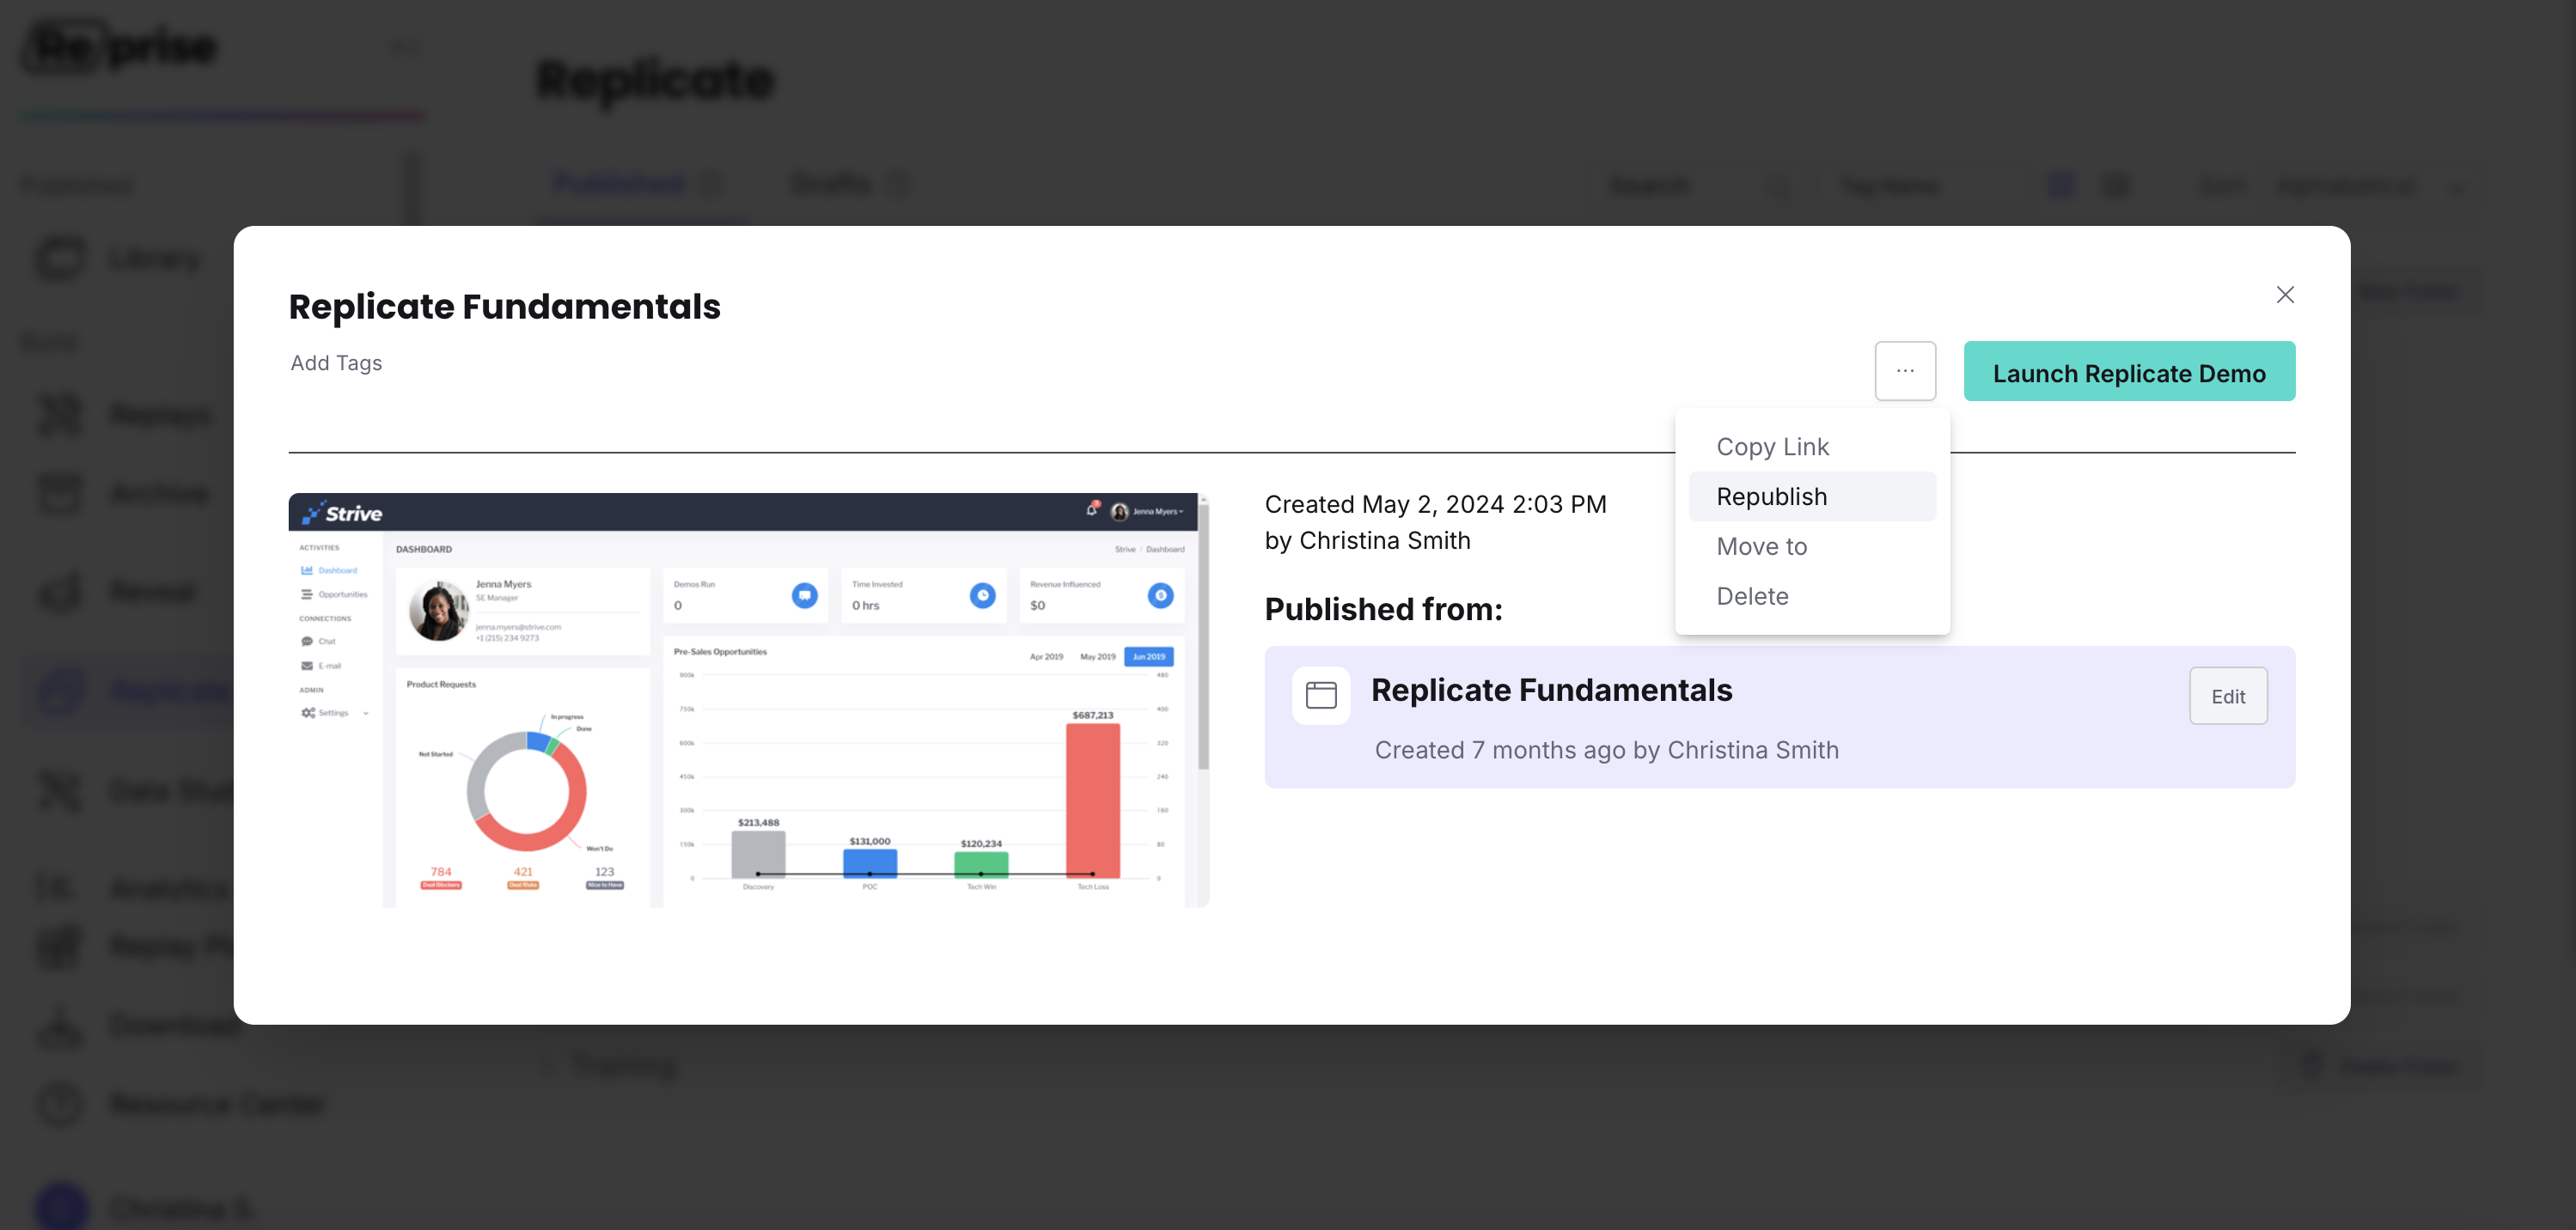Choose Delete from the options menu

click(1812, 596)
